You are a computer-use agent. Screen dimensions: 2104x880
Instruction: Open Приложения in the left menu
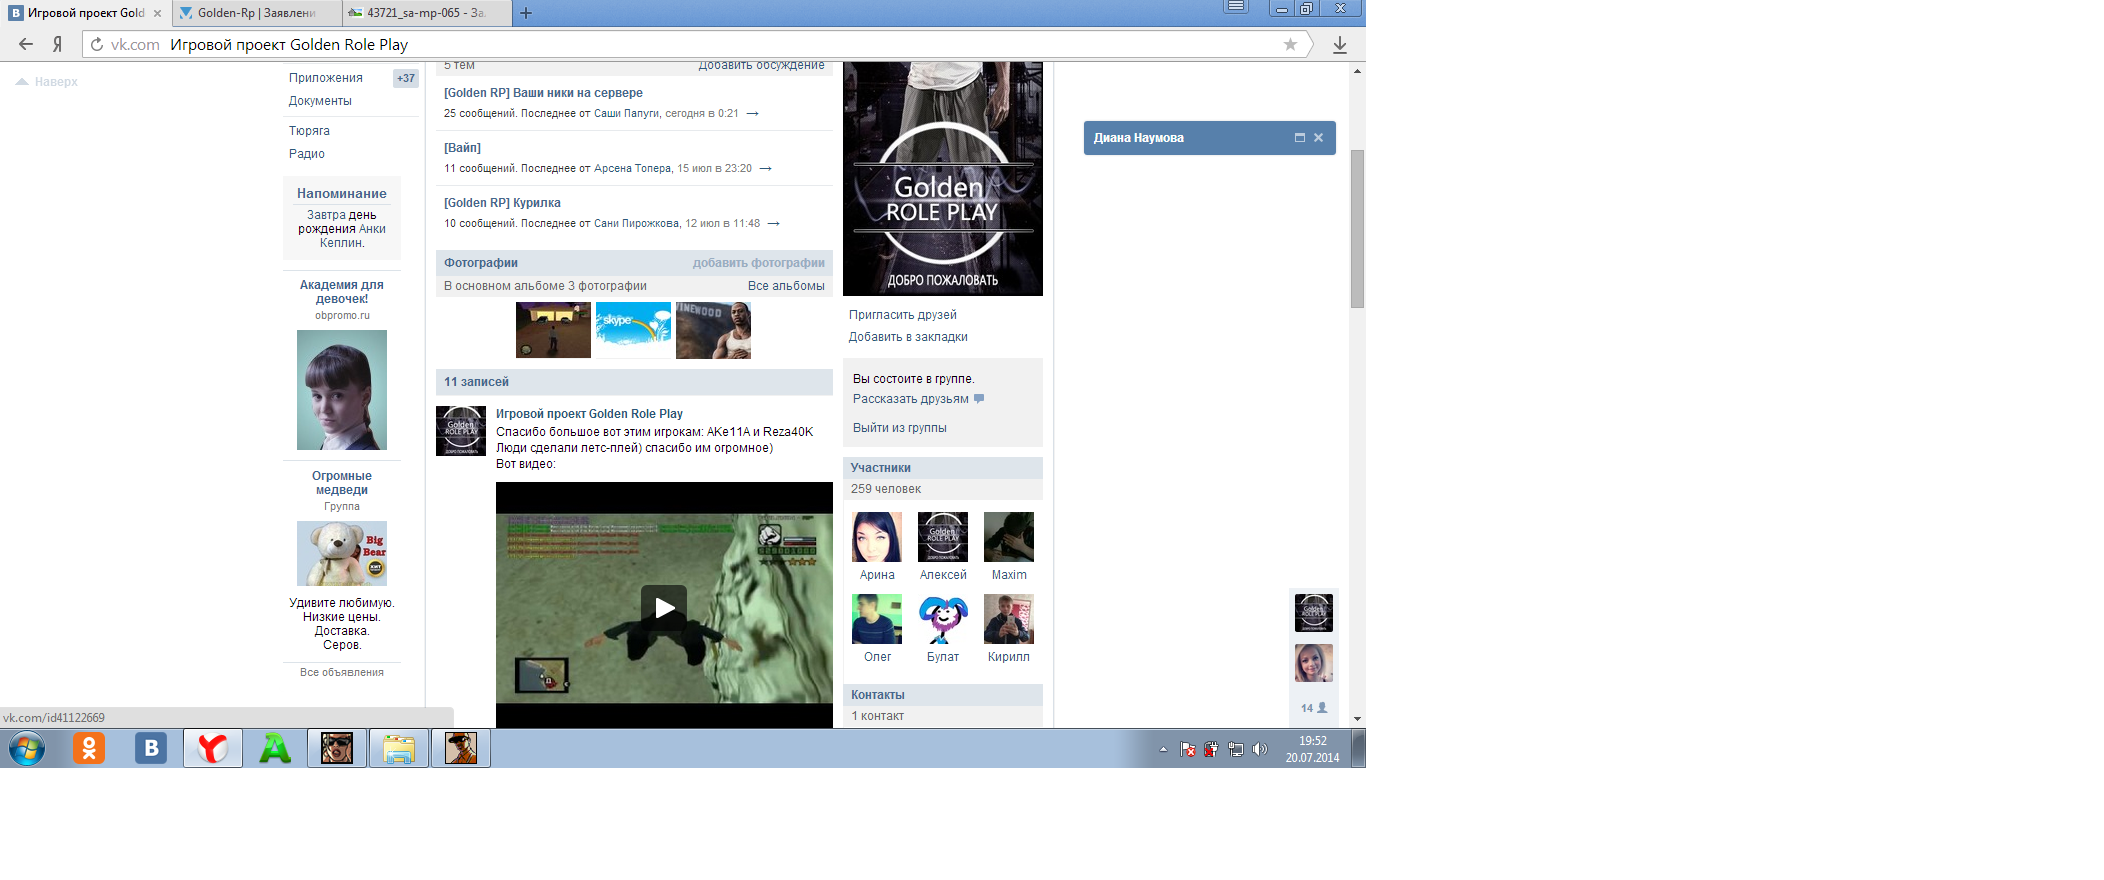[326, 78]
